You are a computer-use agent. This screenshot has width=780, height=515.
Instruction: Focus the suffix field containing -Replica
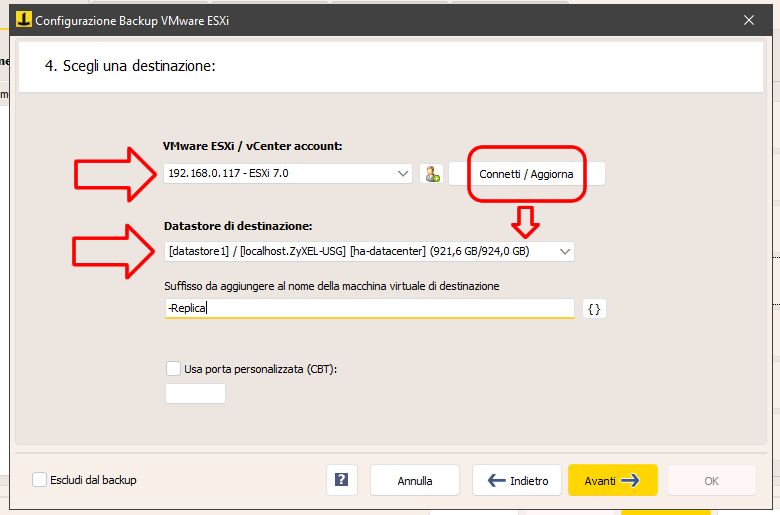370,309
